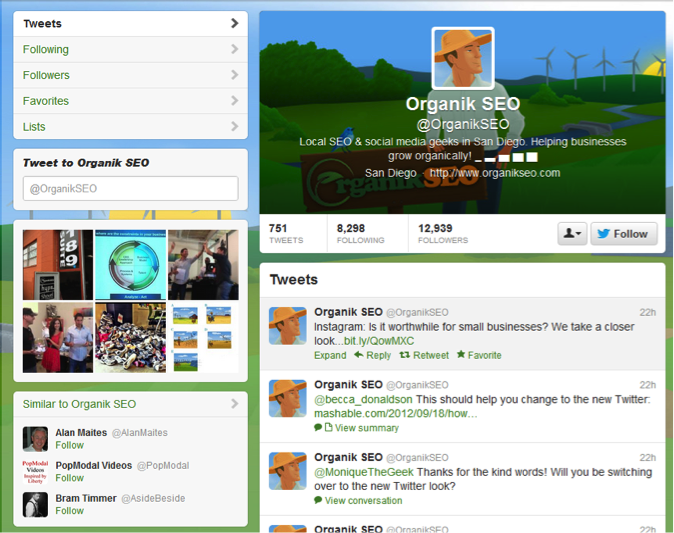
Task: Open the mashable.com article link
Action: click(396, 414)
